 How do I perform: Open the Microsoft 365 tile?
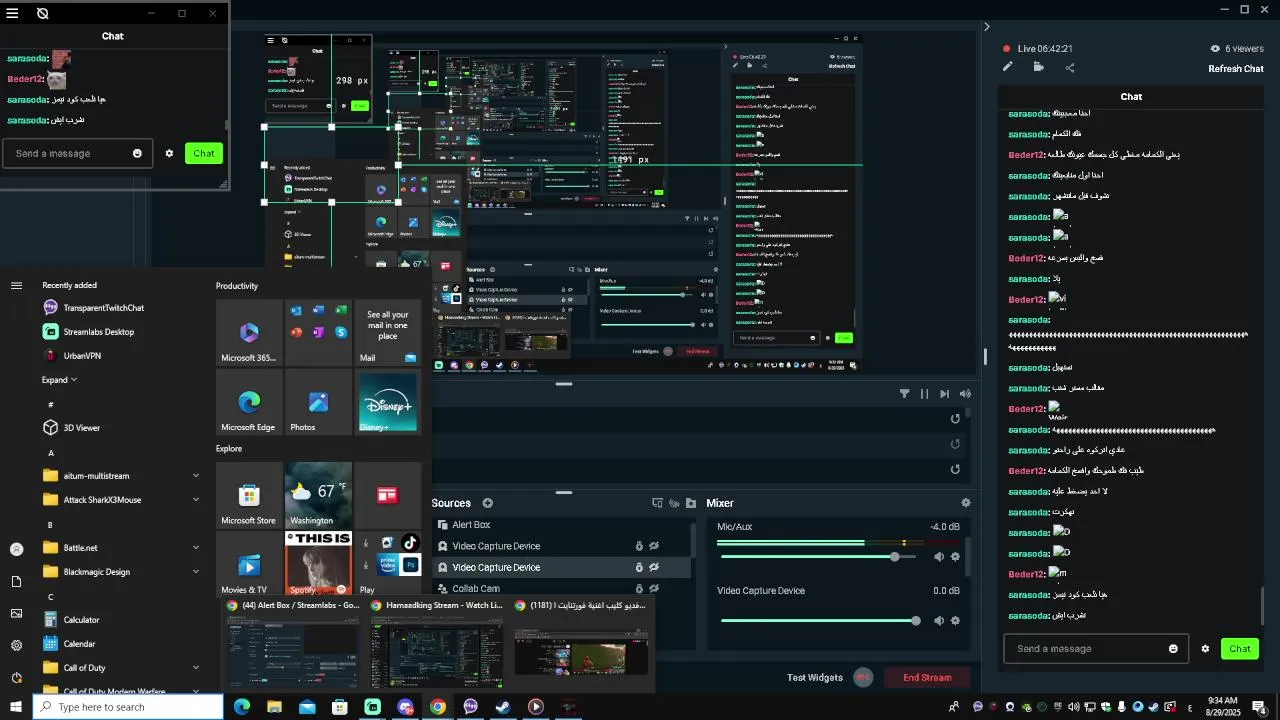click(249, 333)
